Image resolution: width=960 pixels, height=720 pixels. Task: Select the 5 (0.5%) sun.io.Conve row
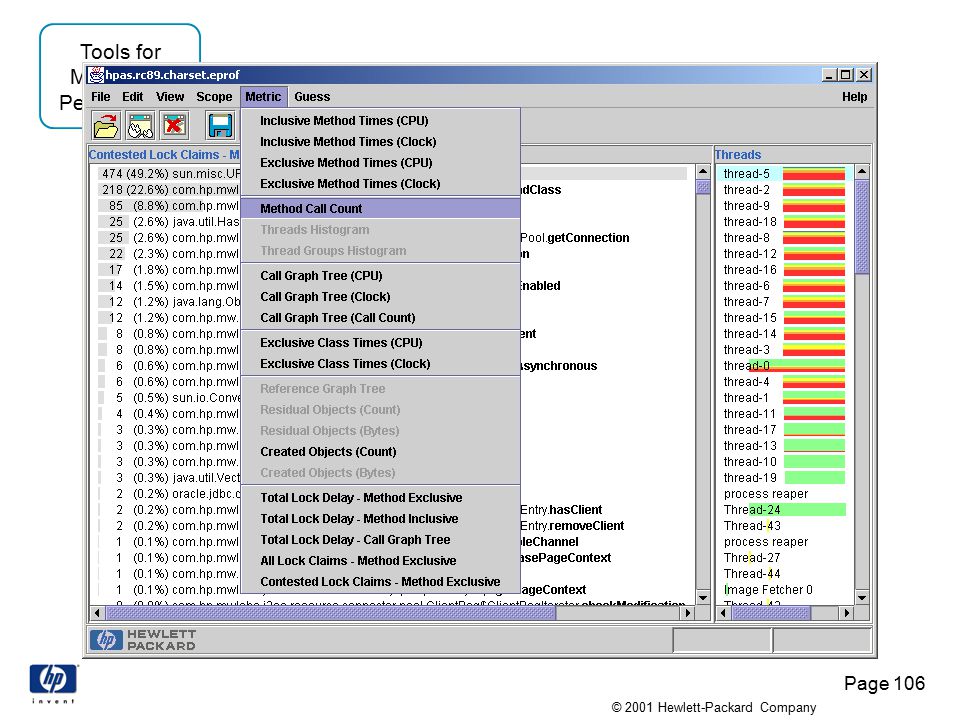(x=392, y=397)
